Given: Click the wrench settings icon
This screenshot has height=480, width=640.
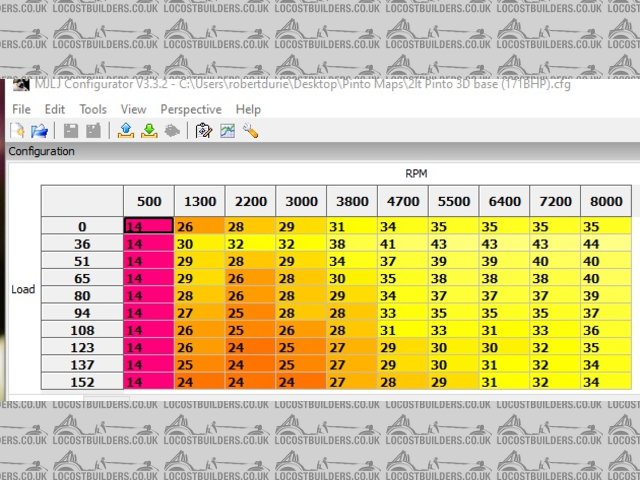Looking at the screenshot, I should pos(250,130).
